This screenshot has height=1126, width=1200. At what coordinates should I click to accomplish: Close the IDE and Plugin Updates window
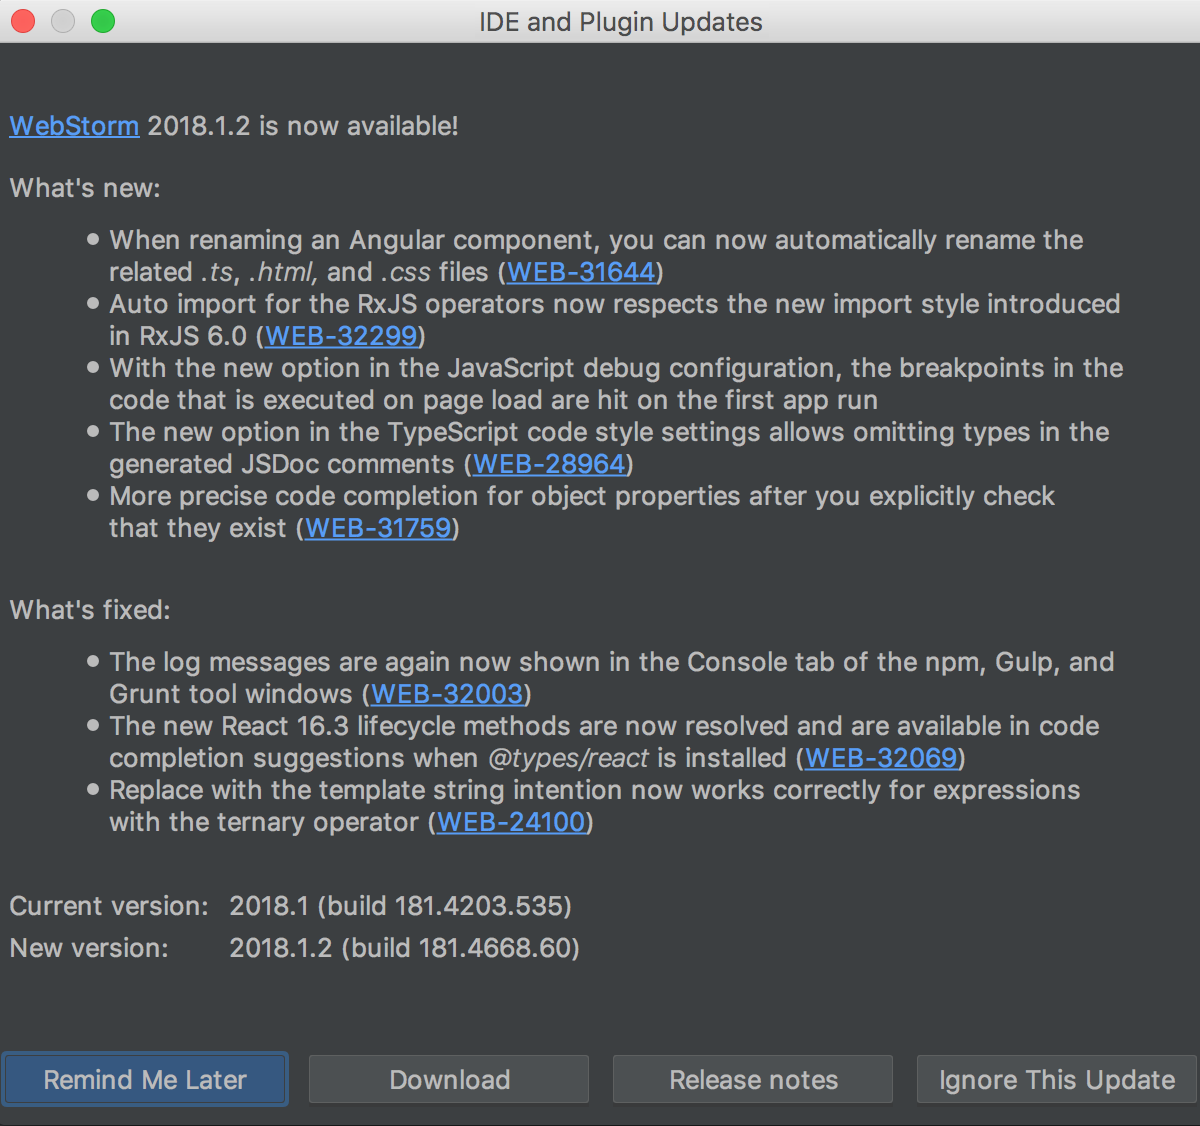click(23, 21)
